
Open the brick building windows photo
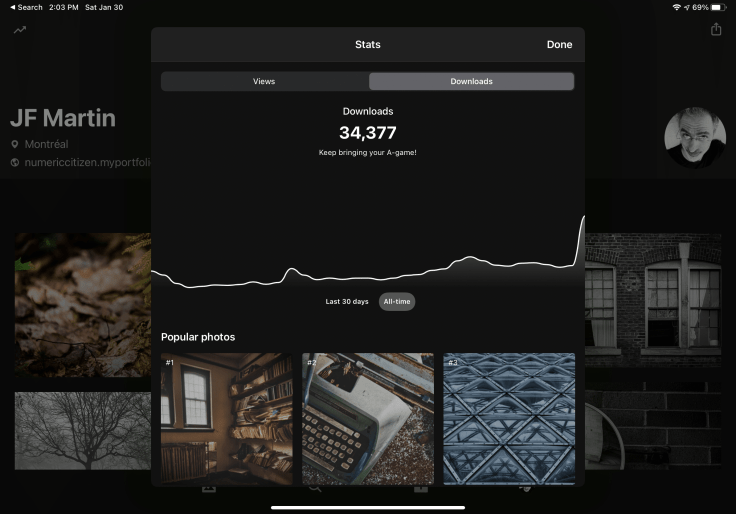pos(653,300)
